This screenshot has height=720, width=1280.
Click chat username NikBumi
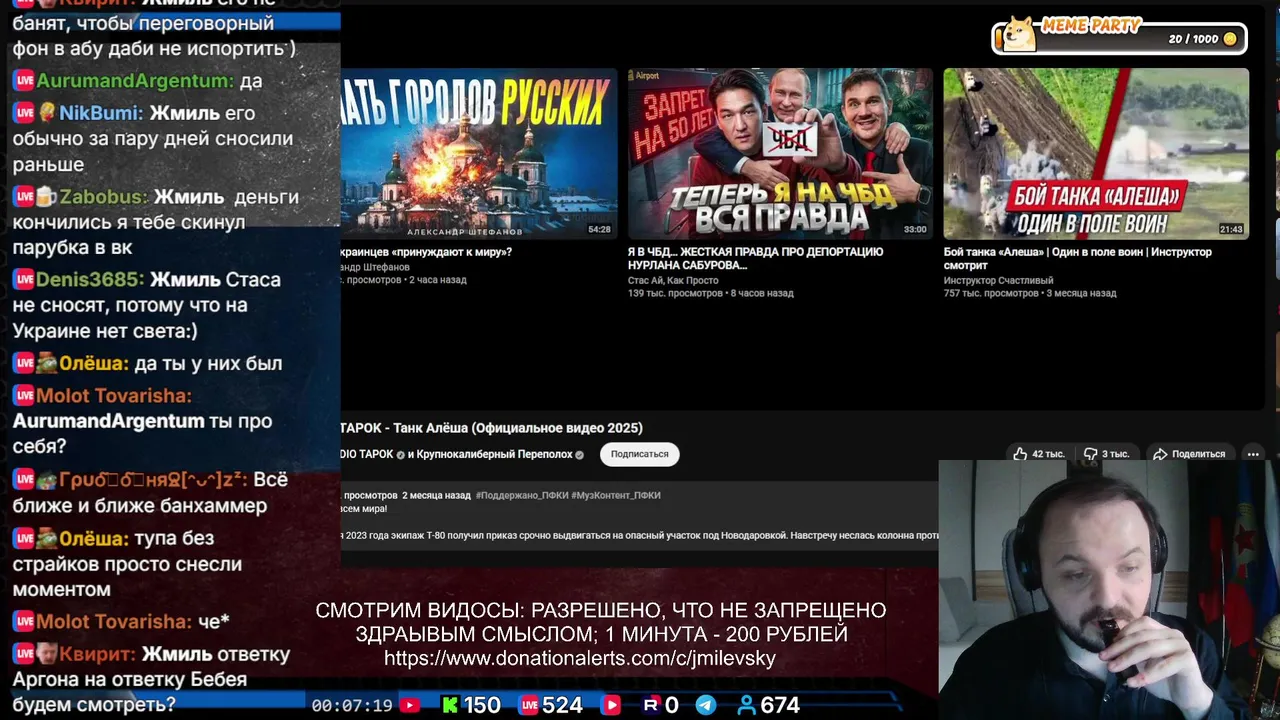[x=101, y=113]
